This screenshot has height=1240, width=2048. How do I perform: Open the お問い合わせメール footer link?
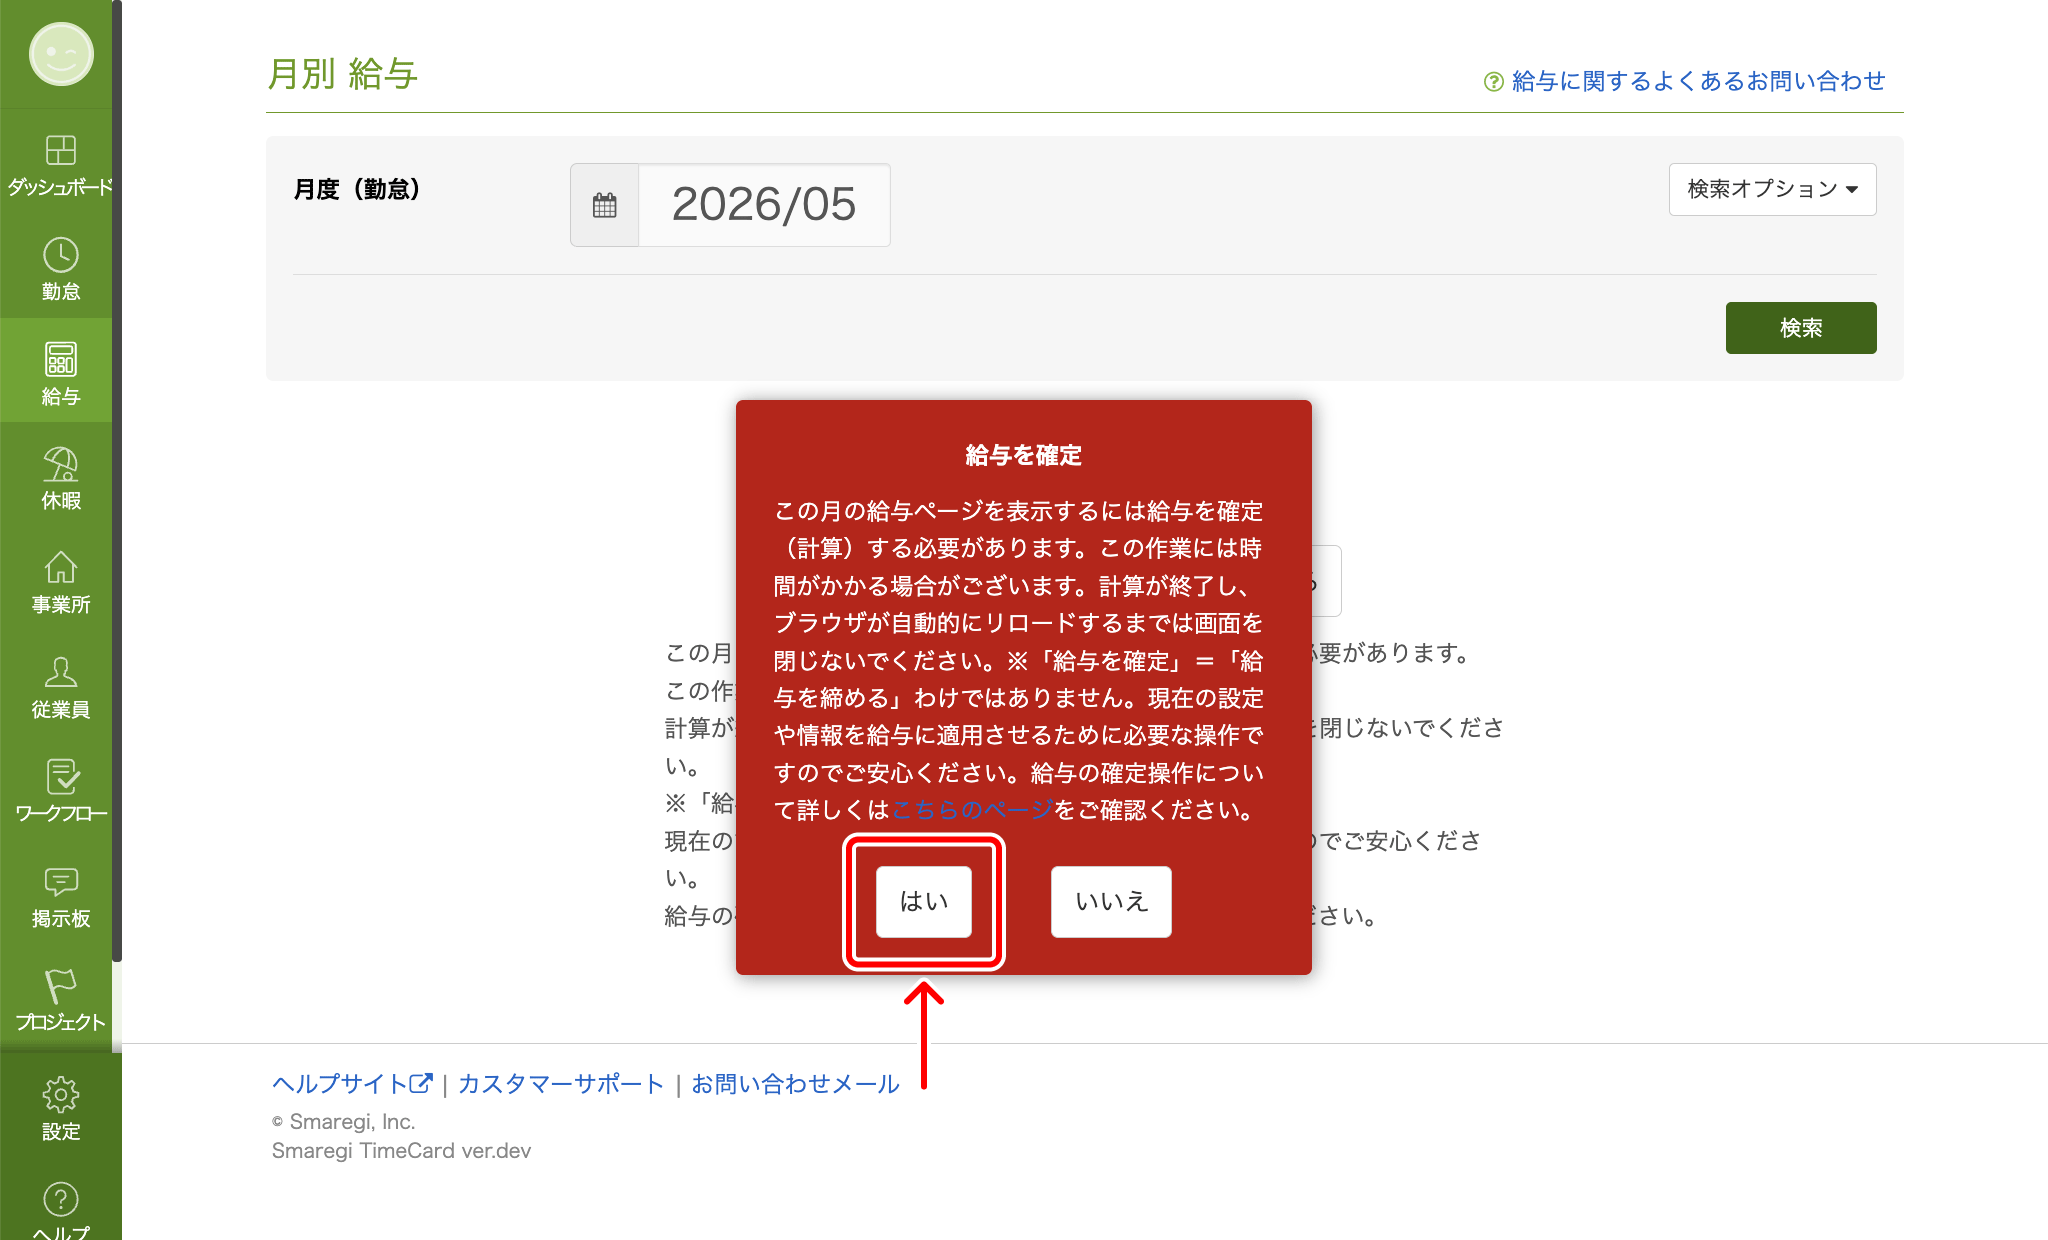[795, 1084]
